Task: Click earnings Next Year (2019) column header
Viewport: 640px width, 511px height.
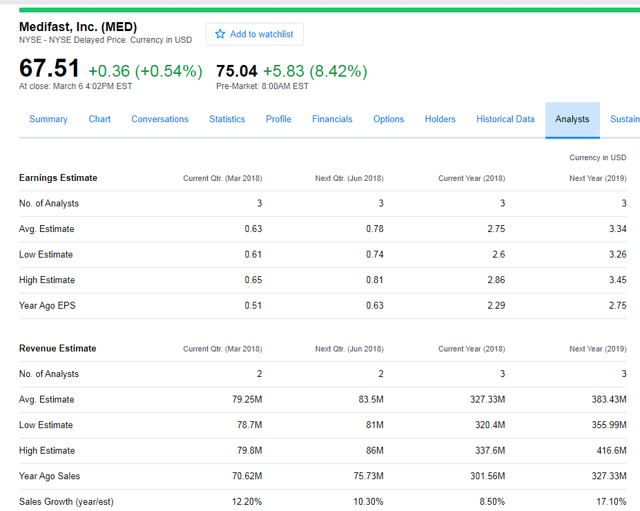Action: pyautogui.click(x=598, y=178)
